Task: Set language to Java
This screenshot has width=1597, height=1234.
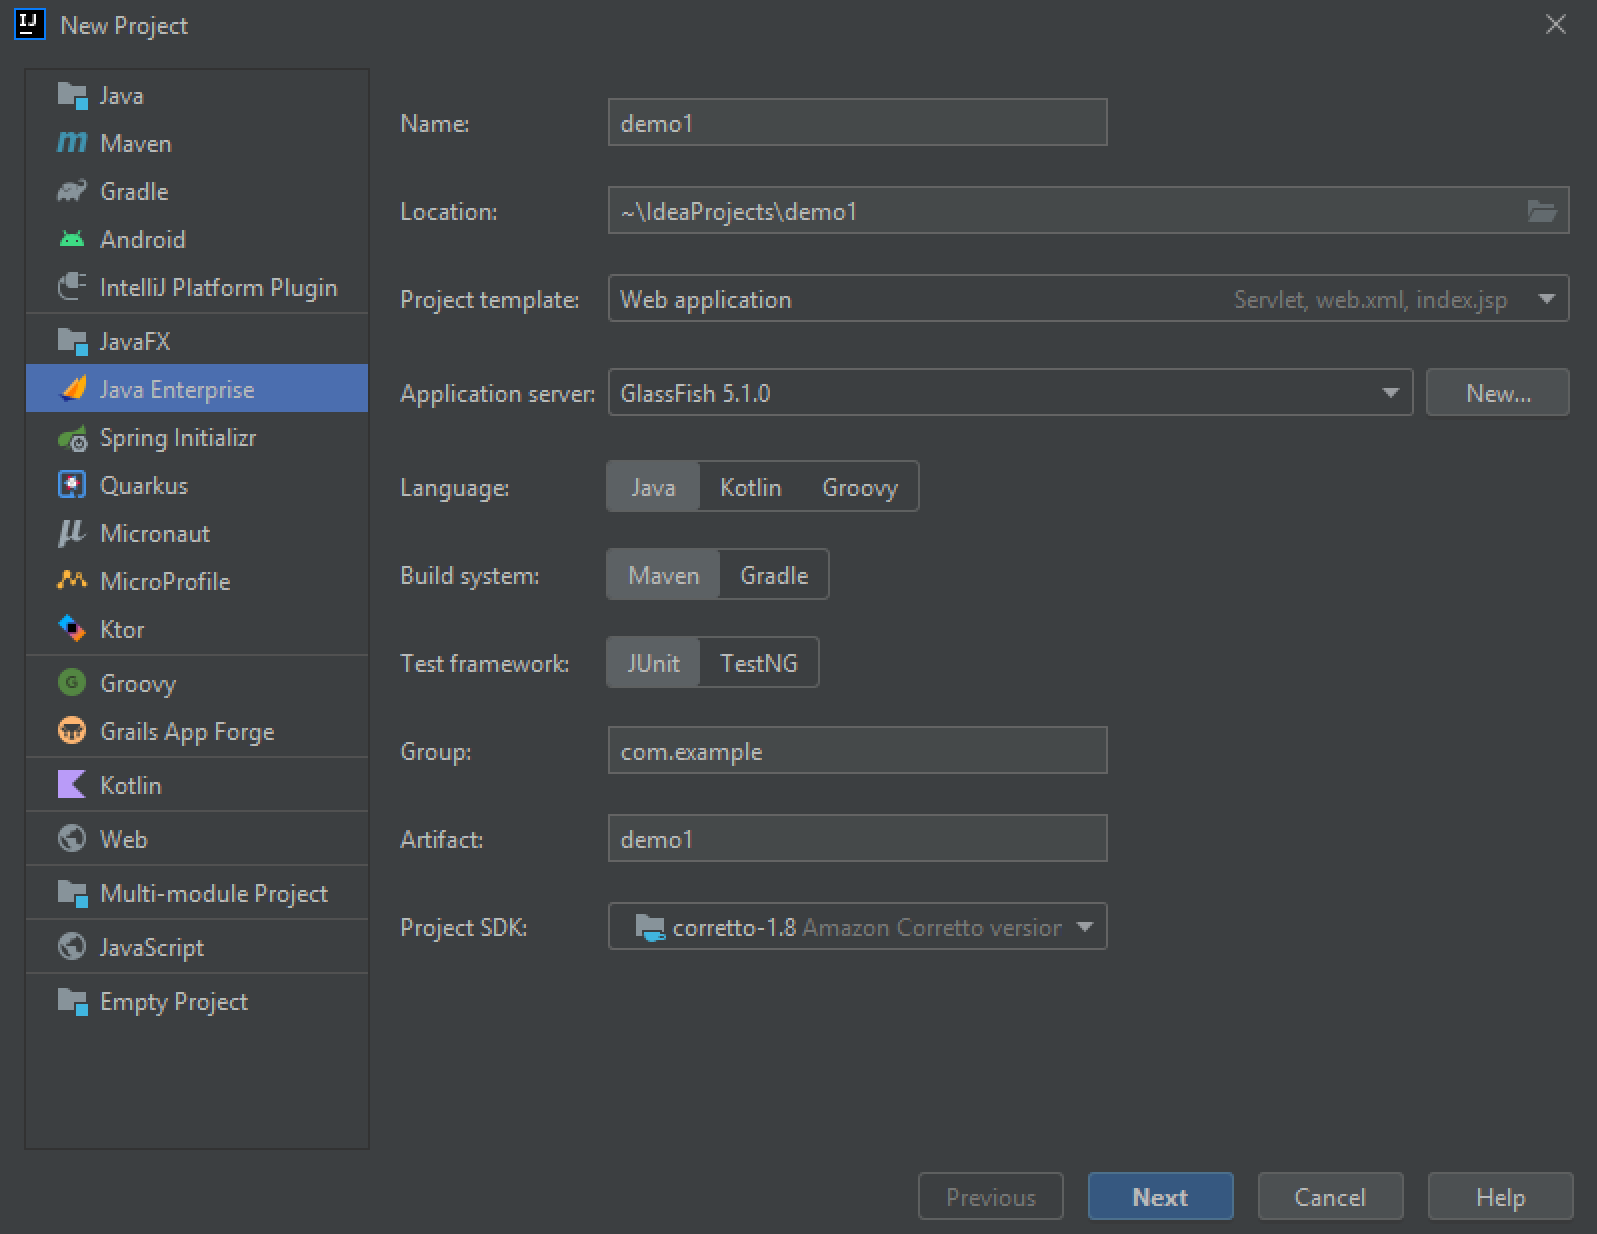Action: click(x=653, y=487)
